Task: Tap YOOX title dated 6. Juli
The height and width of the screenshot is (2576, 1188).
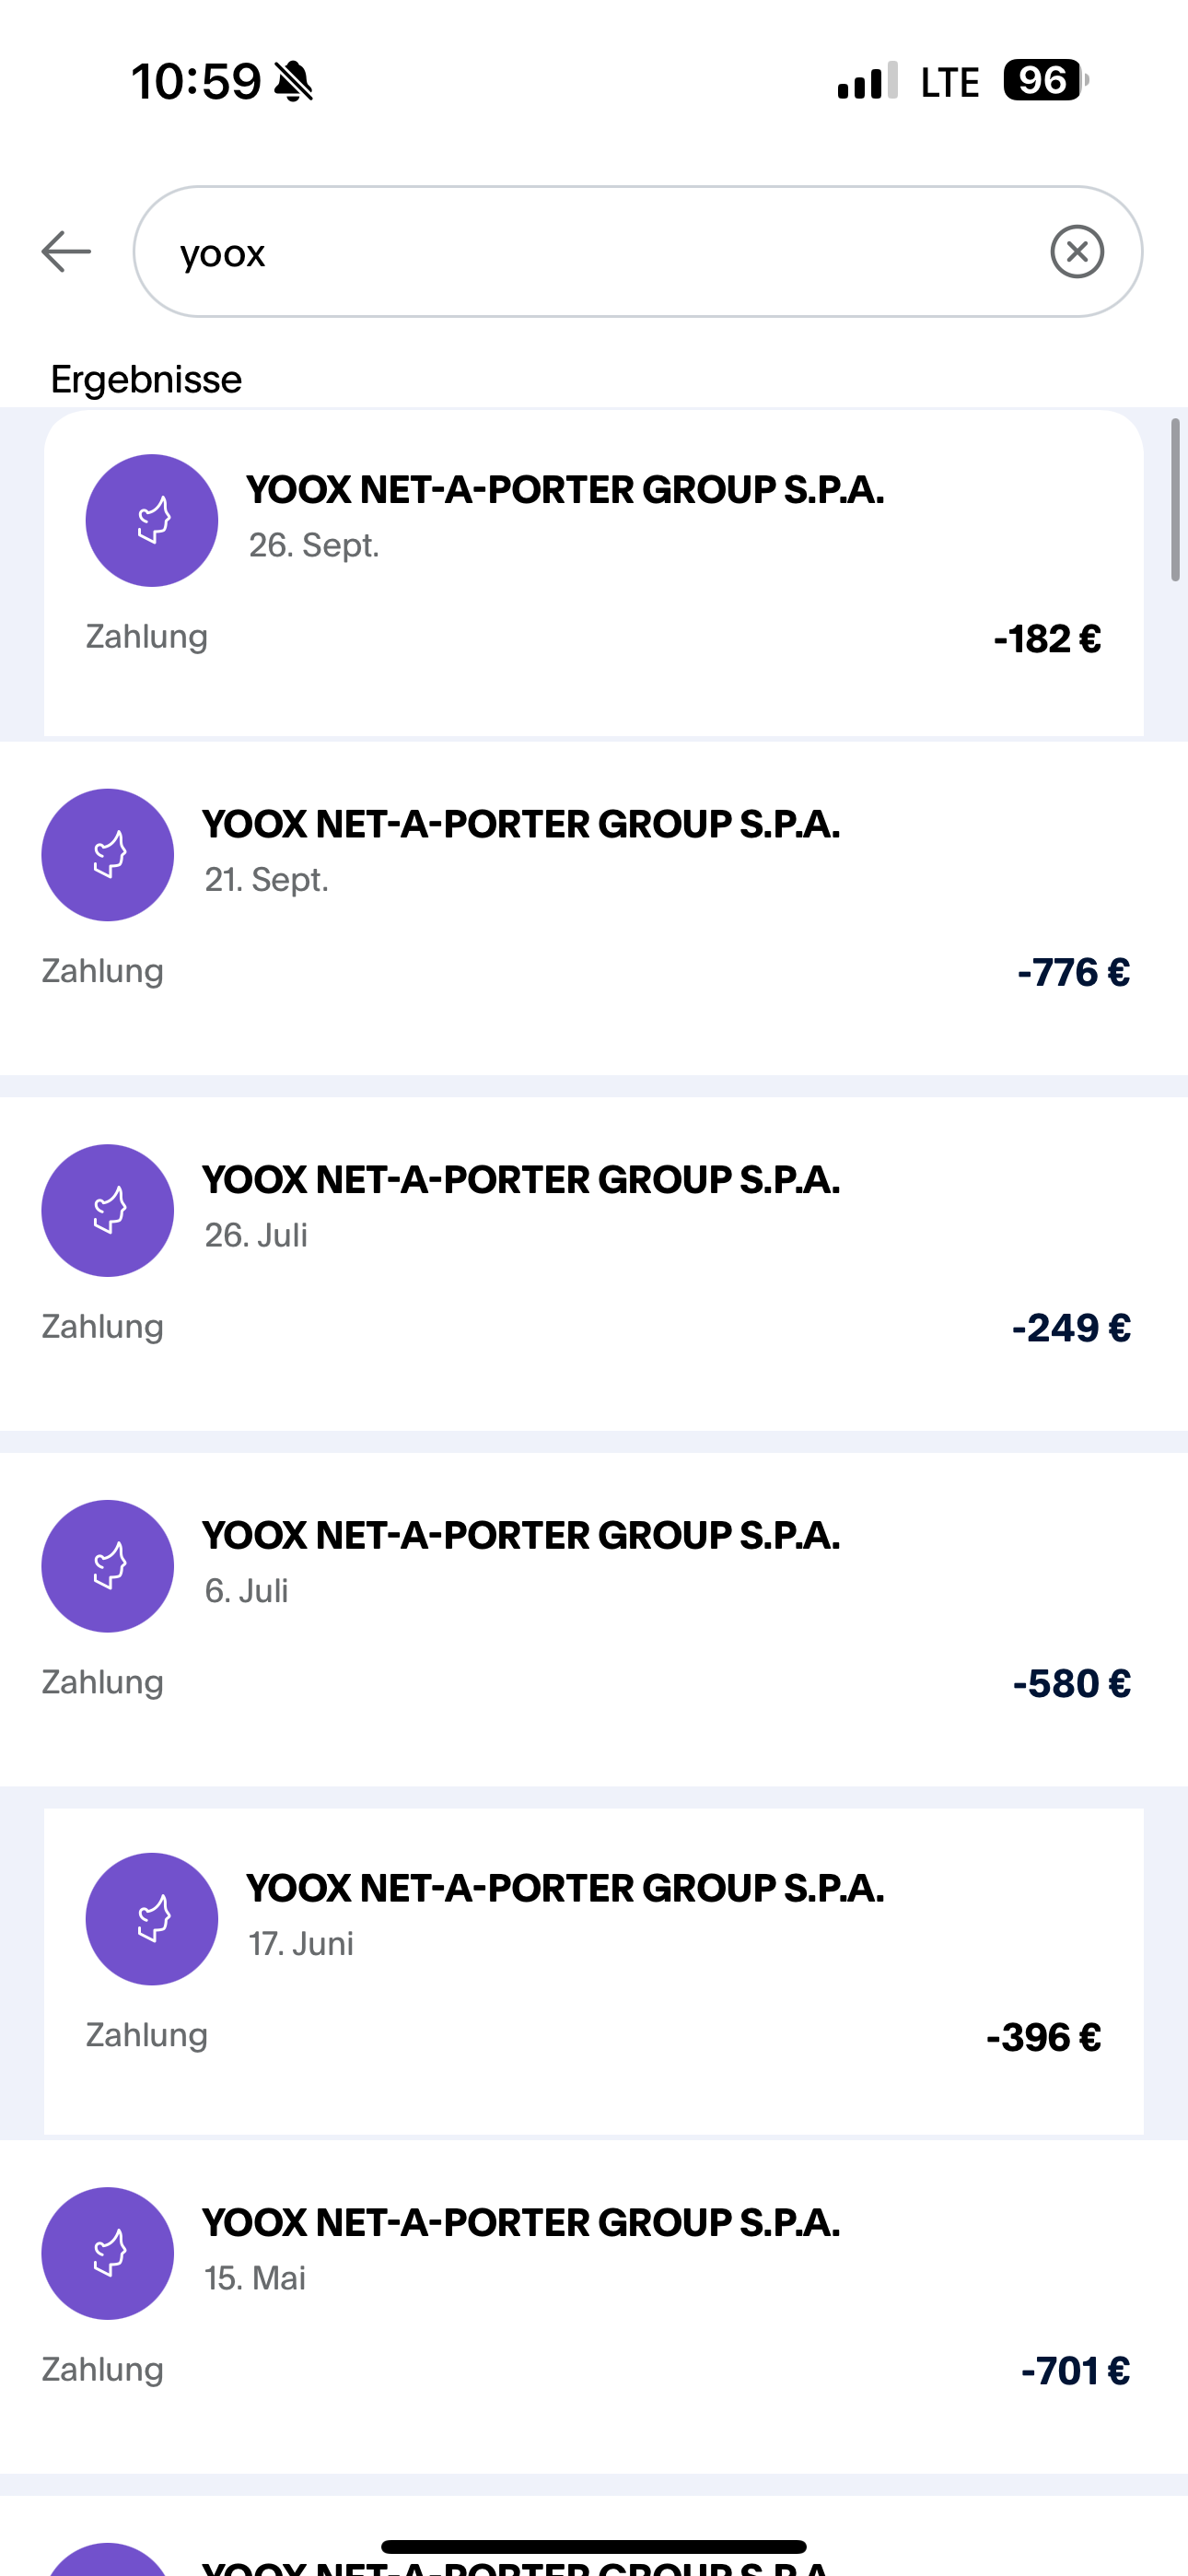Action: [x=521, y=1536]
